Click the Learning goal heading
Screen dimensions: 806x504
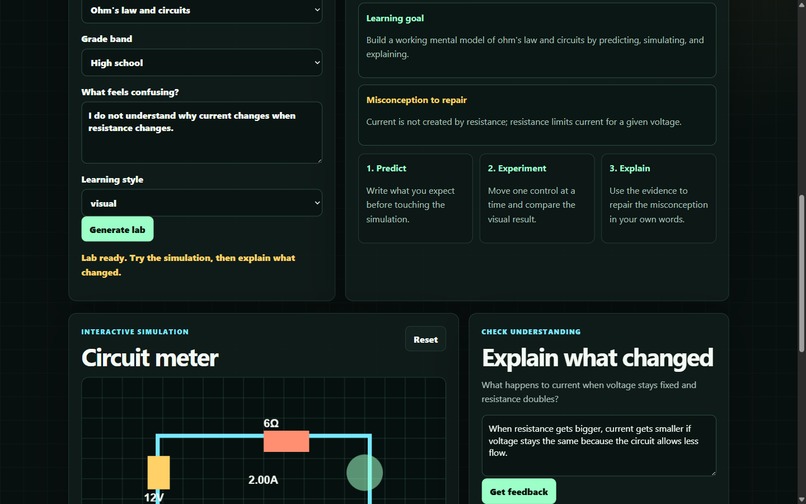click(395, 19)
